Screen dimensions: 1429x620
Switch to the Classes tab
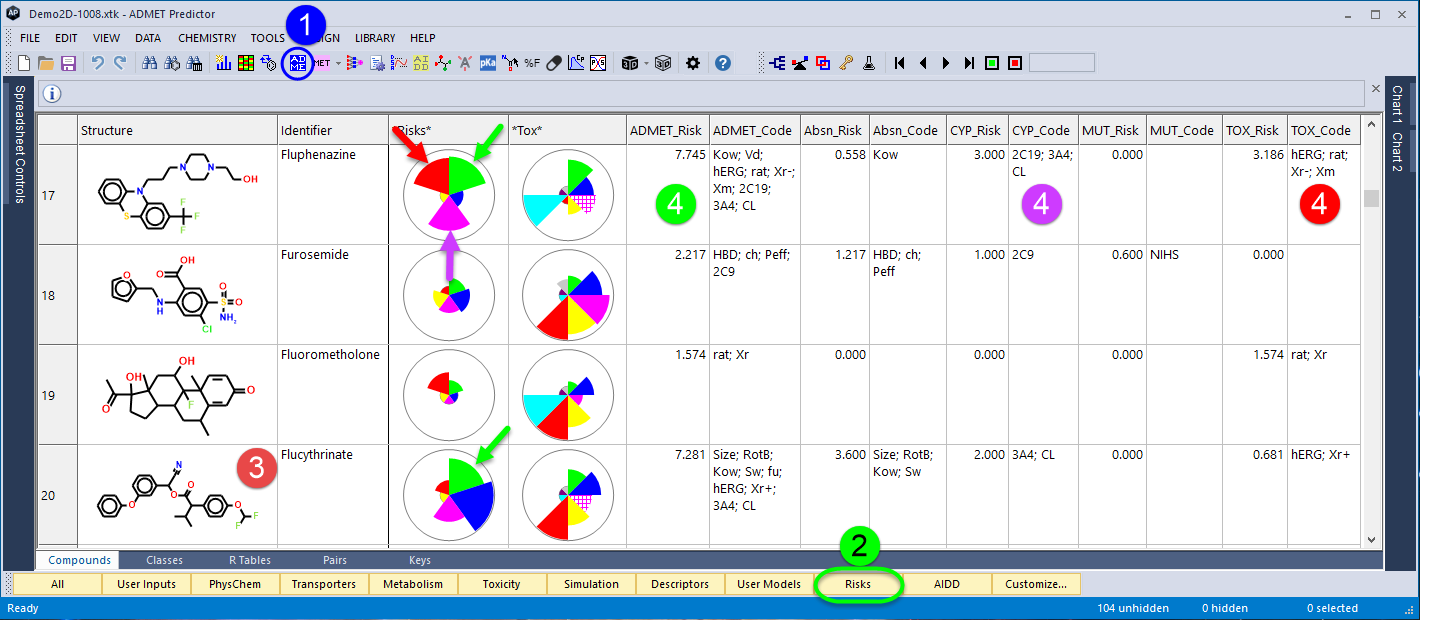[164, 560]
